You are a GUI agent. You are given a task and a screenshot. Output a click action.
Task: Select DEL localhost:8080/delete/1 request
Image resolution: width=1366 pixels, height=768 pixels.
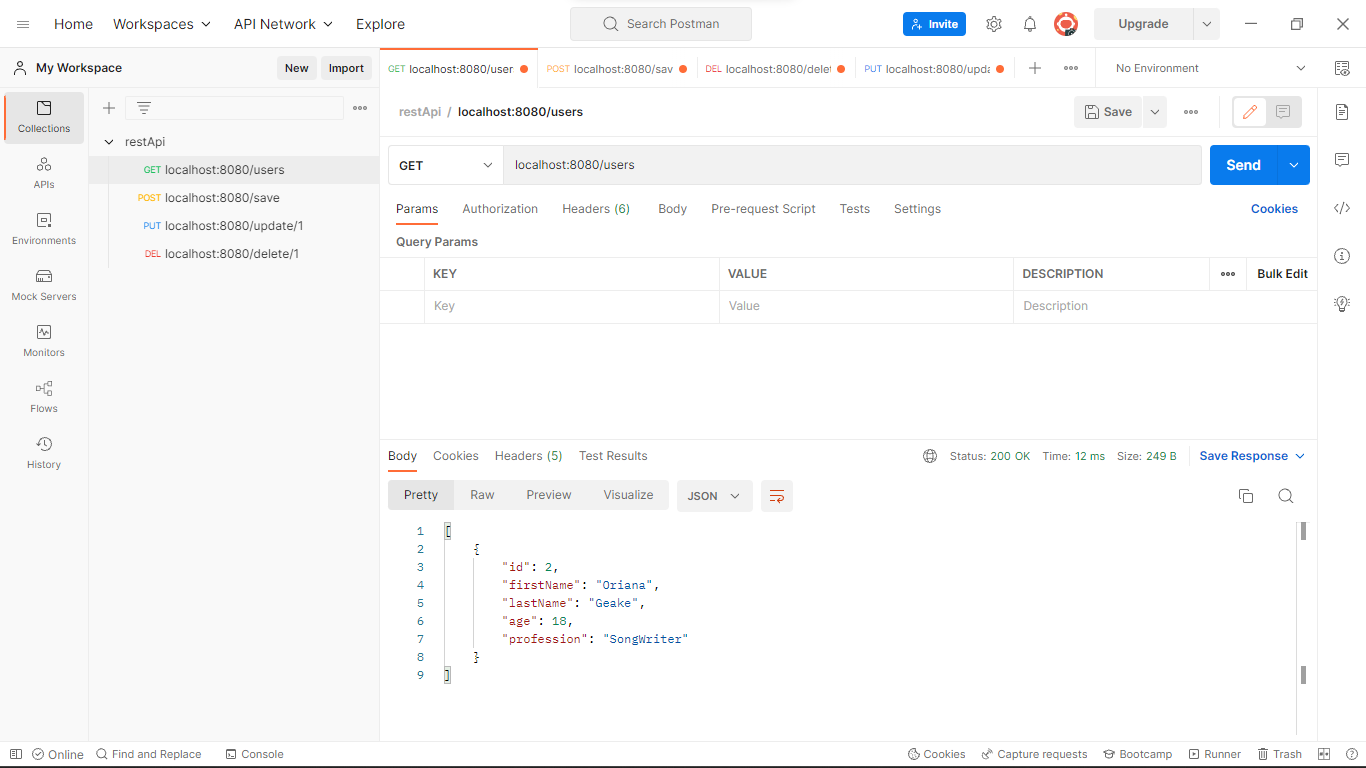tap(234, 254)
